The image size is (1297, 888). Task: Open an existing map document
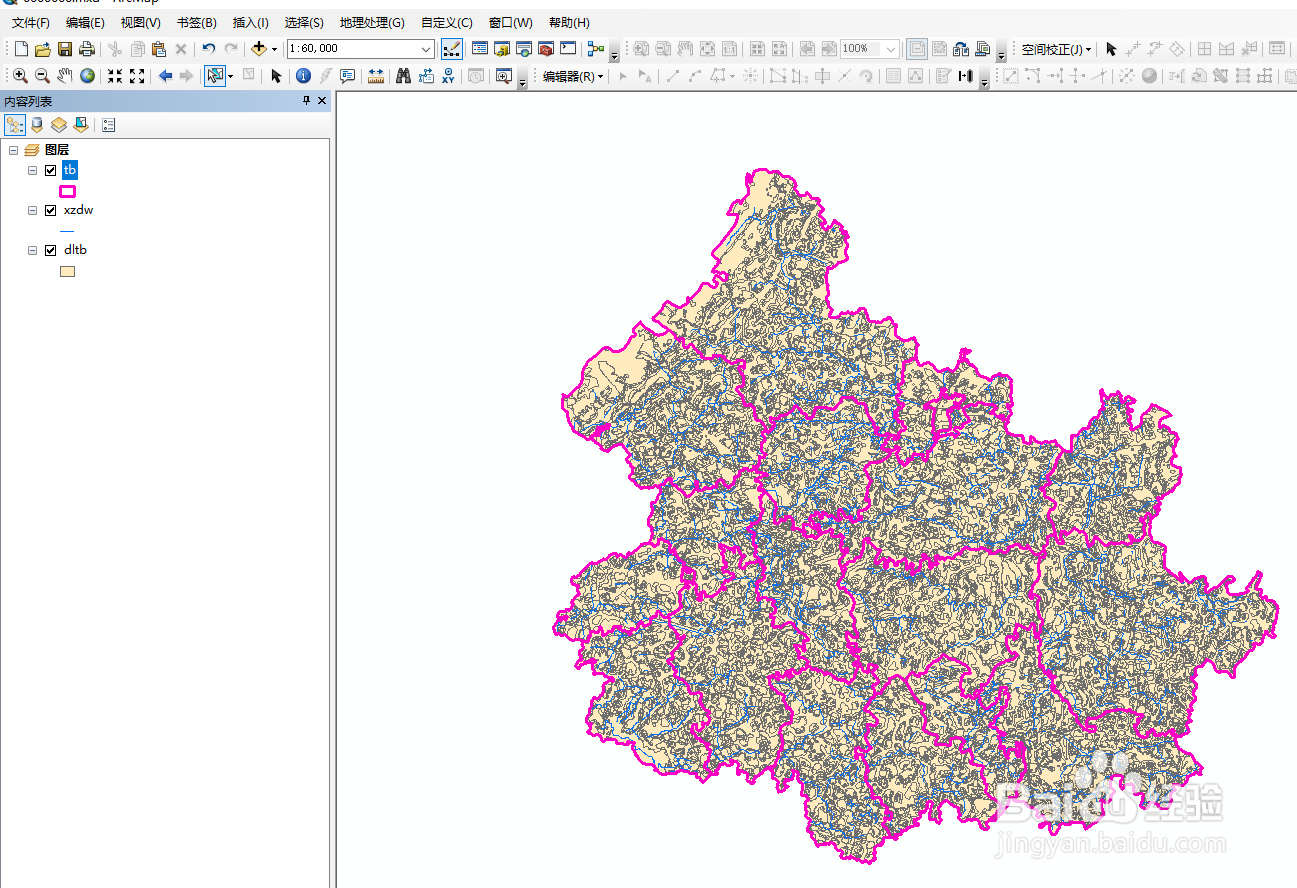[x=42, y=49]
